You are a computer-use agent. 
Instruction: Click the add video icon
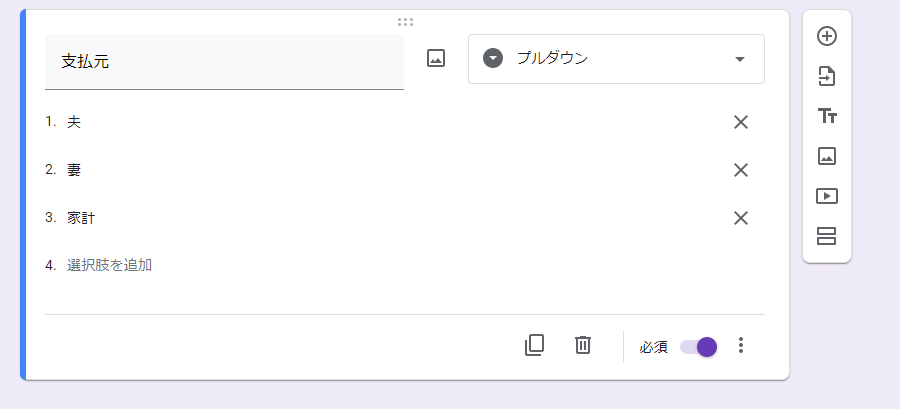(827, 196)
